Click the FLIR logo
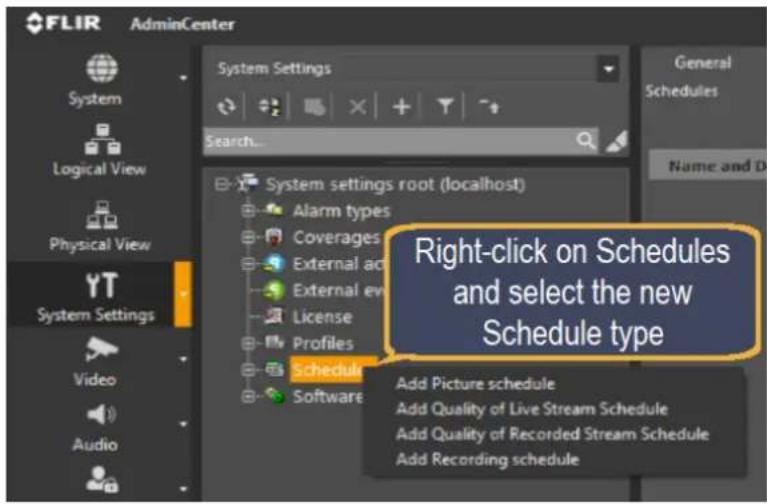767x504 pixels. pyautogui.click(x=64, y=23)
